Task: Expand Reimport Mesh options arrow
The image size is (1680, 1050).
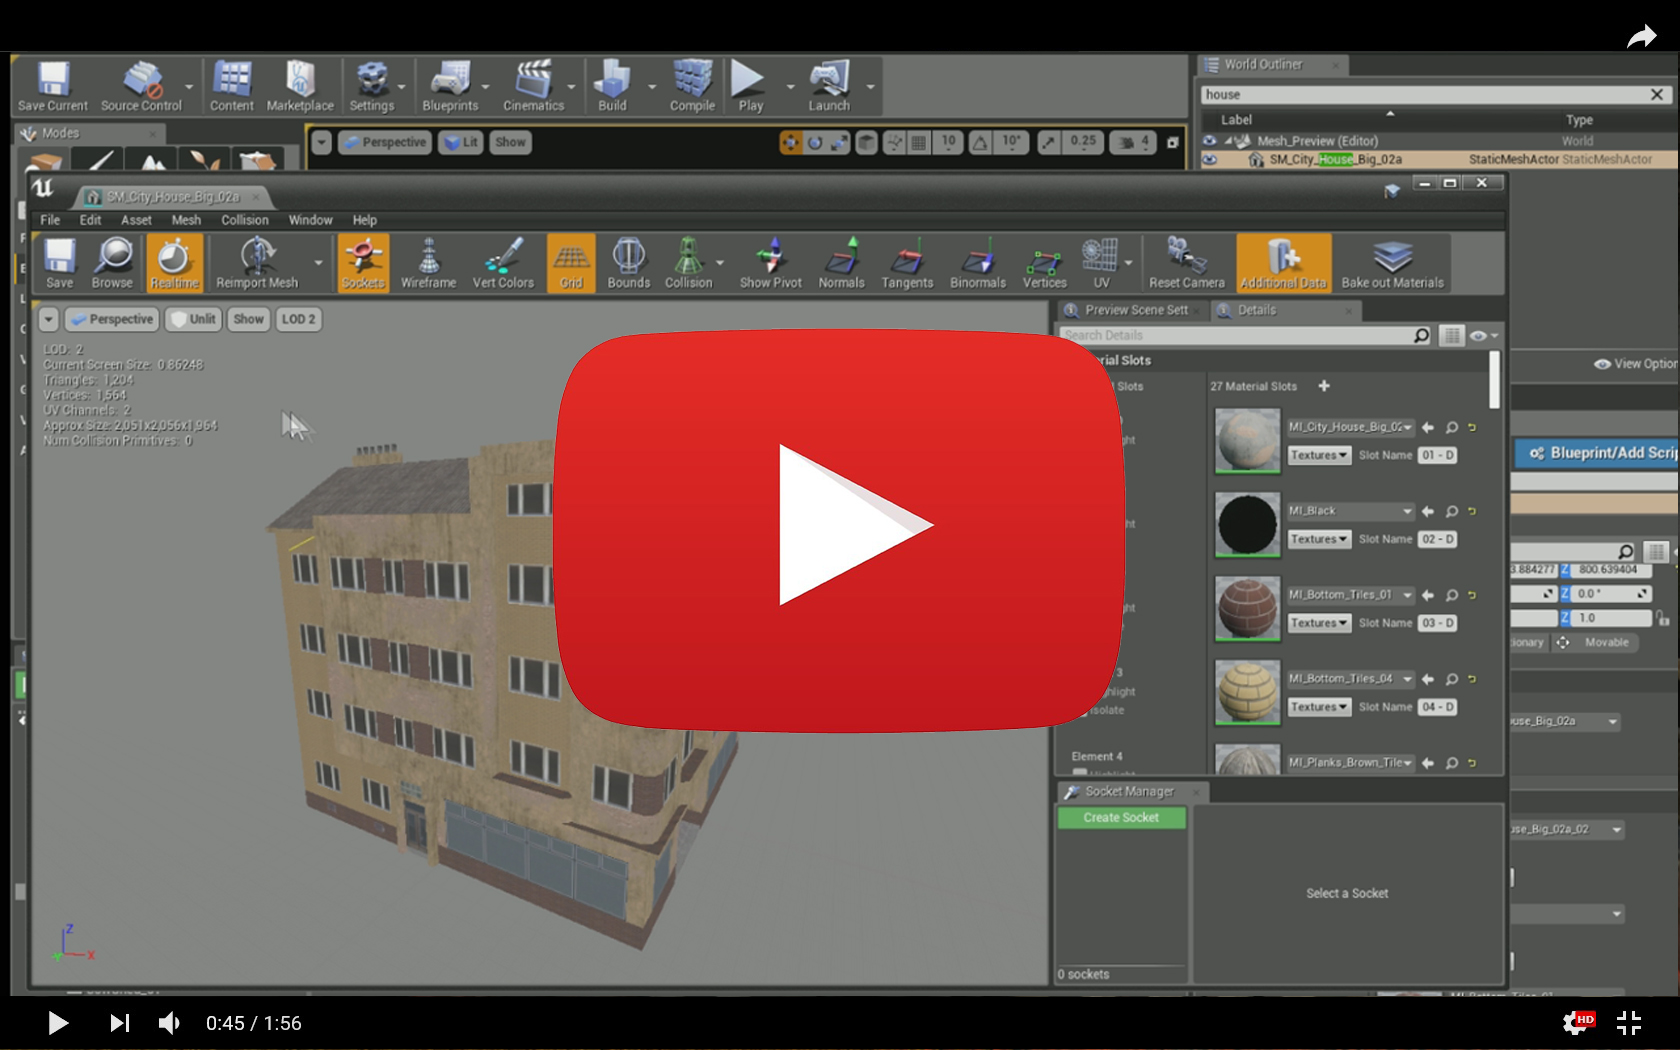Action: click(318, 263)
